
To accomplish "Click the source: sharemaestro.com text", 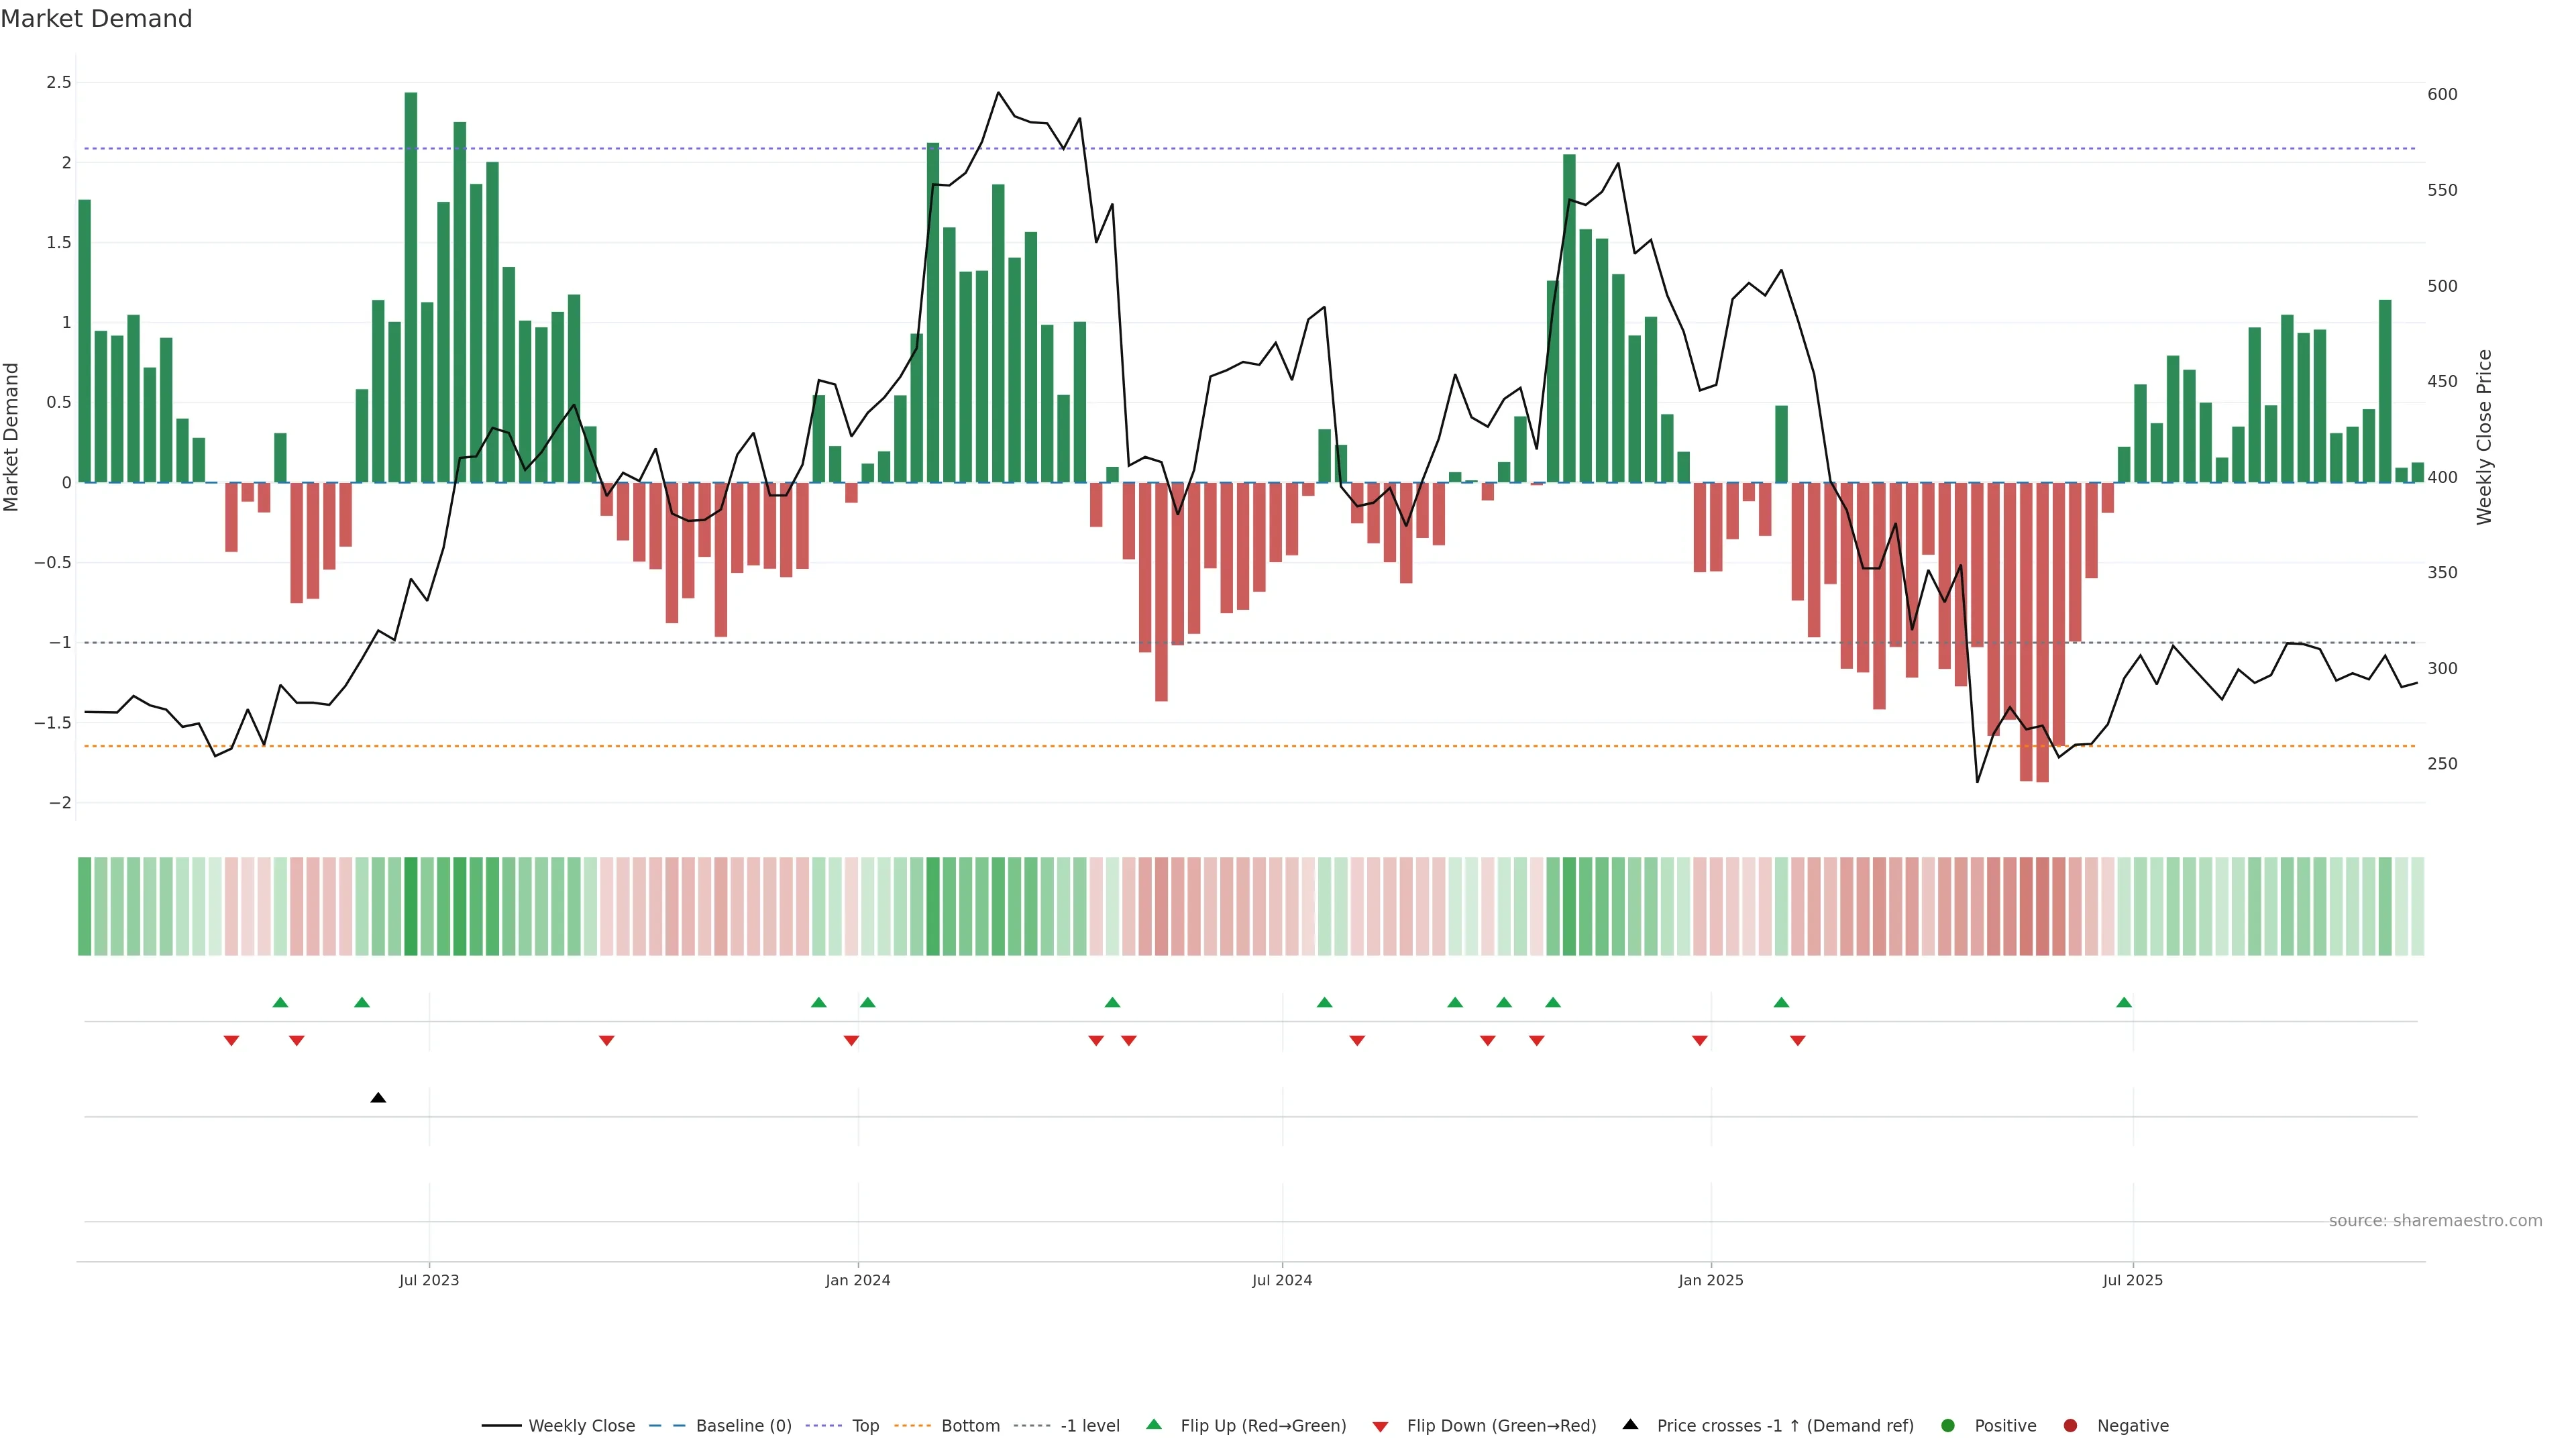I will (2435, 1221).
